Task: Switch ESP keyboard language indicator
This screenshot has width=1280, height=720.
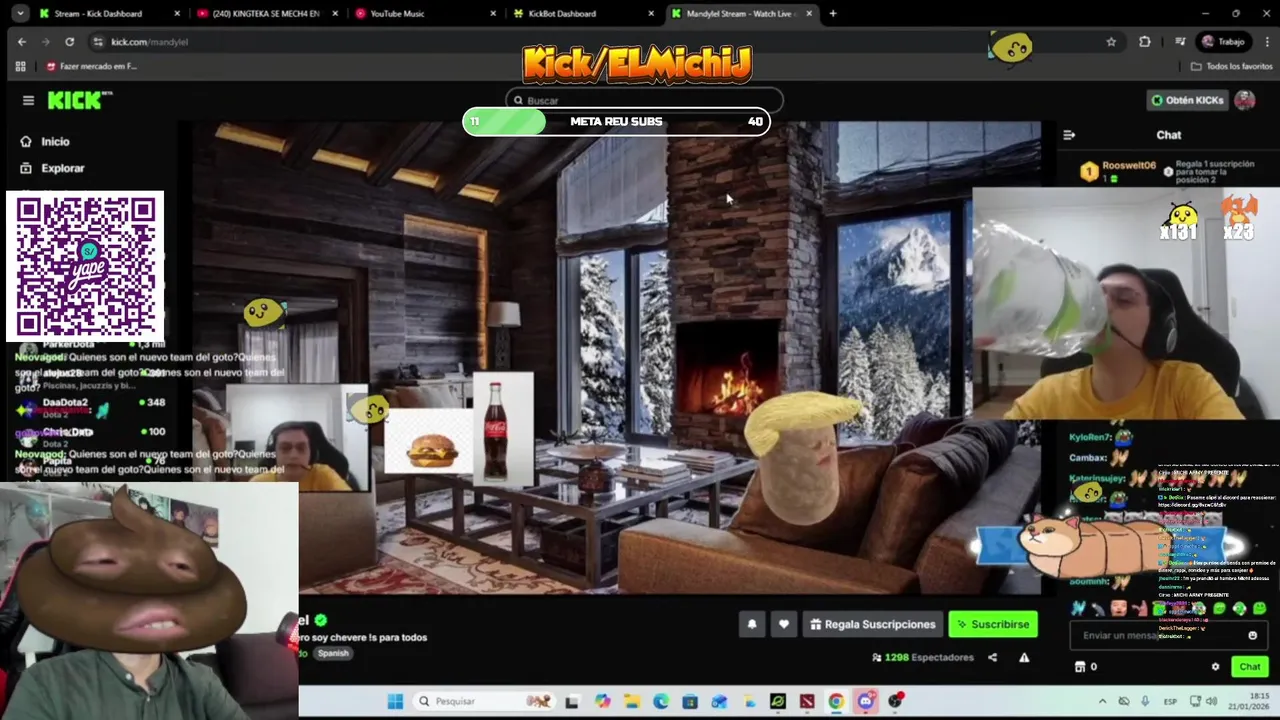Action: [x=1170, y=701]
